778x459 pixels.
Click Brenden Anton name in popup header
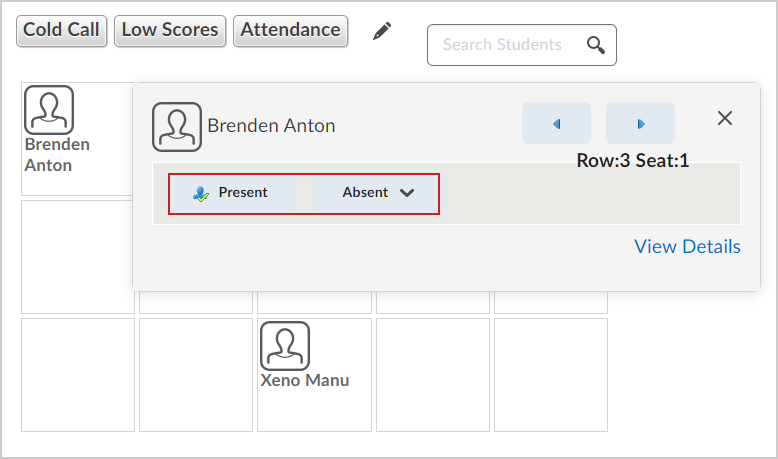(x=271, y=126)
